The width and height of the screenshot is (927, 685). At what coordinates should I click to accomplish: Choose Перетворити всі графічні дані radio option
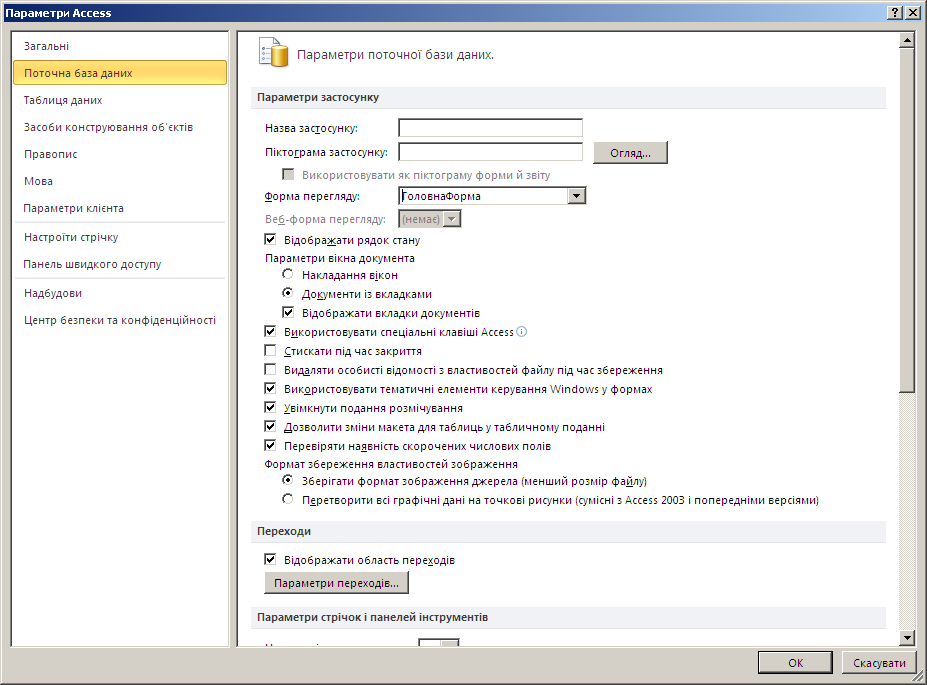(x=288, y=499)
